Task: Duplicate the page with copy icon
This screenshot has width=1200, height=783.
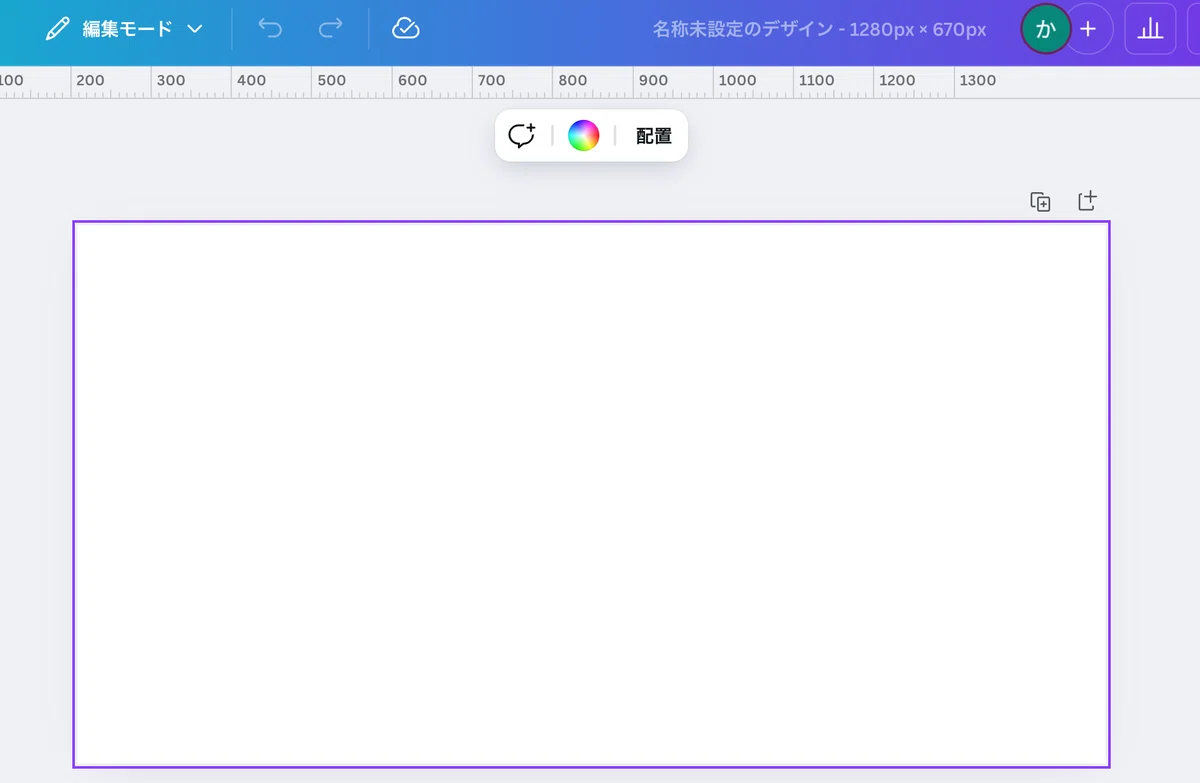Action: click(1040, 201)
